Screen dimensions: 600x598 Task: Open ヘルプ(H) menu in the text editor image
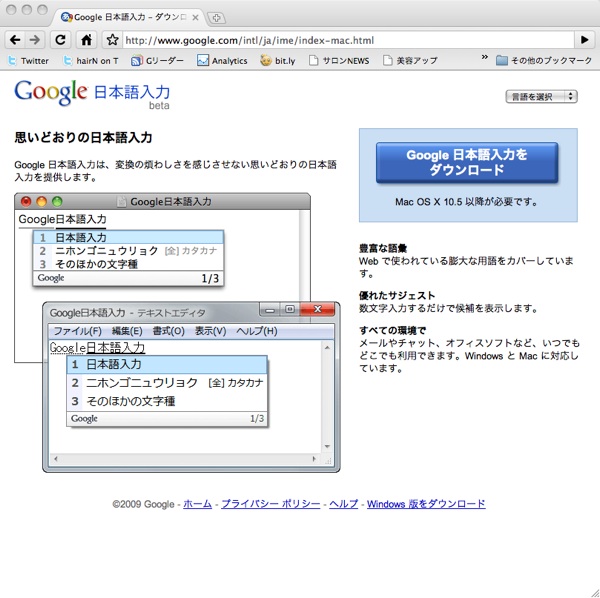click(x=257, y=331)
